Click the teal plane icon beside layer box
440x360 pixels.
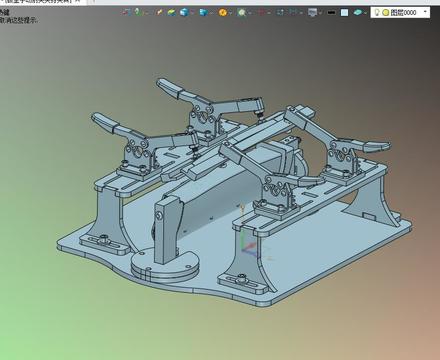pyautogui.click(x=357, y=13)
